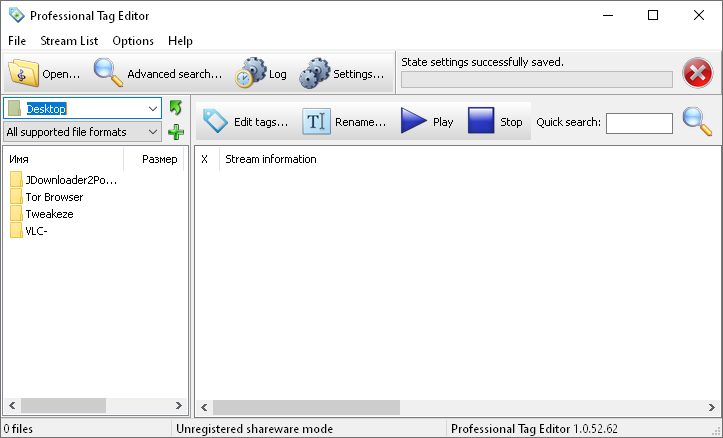Image resolution: width=723 pixels, height=438 pixels.
Task: Click the VLC- folder icon
Action: coord(16,231)
